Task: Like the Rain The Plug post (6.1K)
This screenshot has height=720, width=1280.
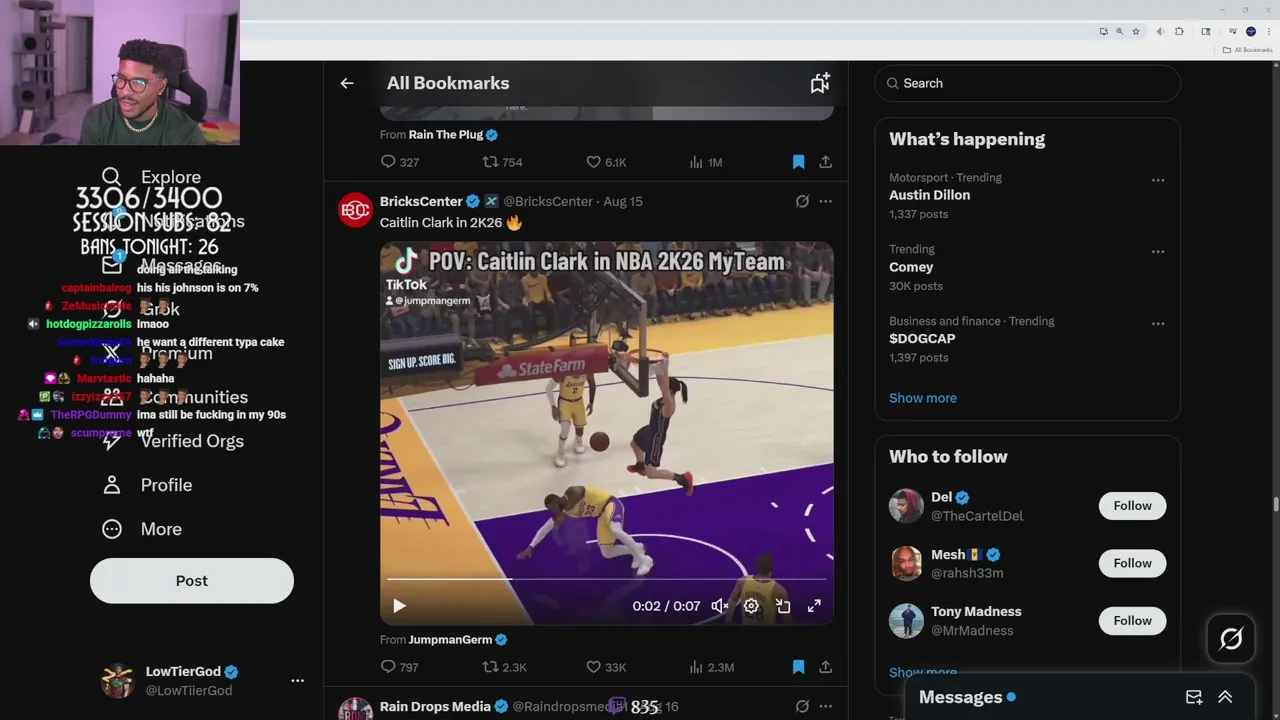Action: point(605,162)
